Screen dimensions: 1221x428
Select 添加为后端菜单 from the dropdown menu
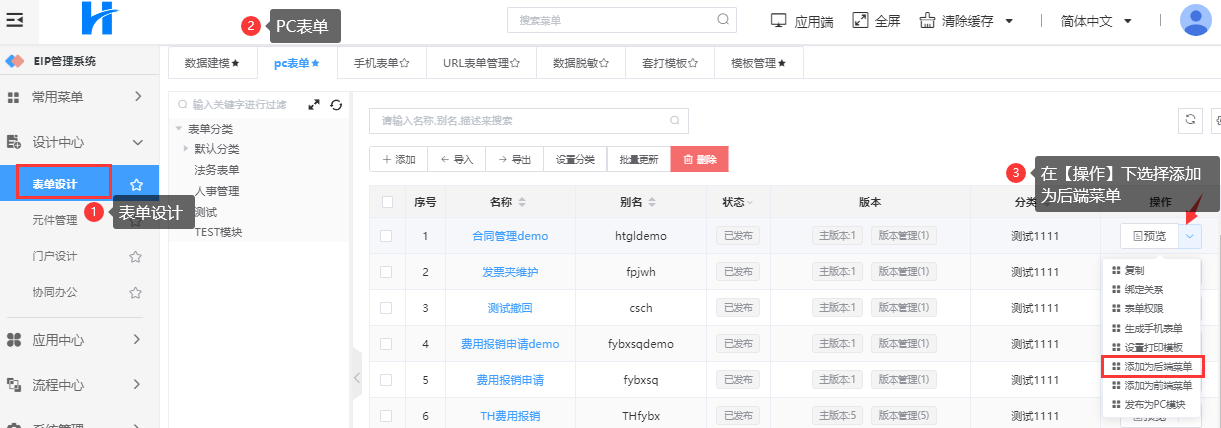tap(1157, 366)
